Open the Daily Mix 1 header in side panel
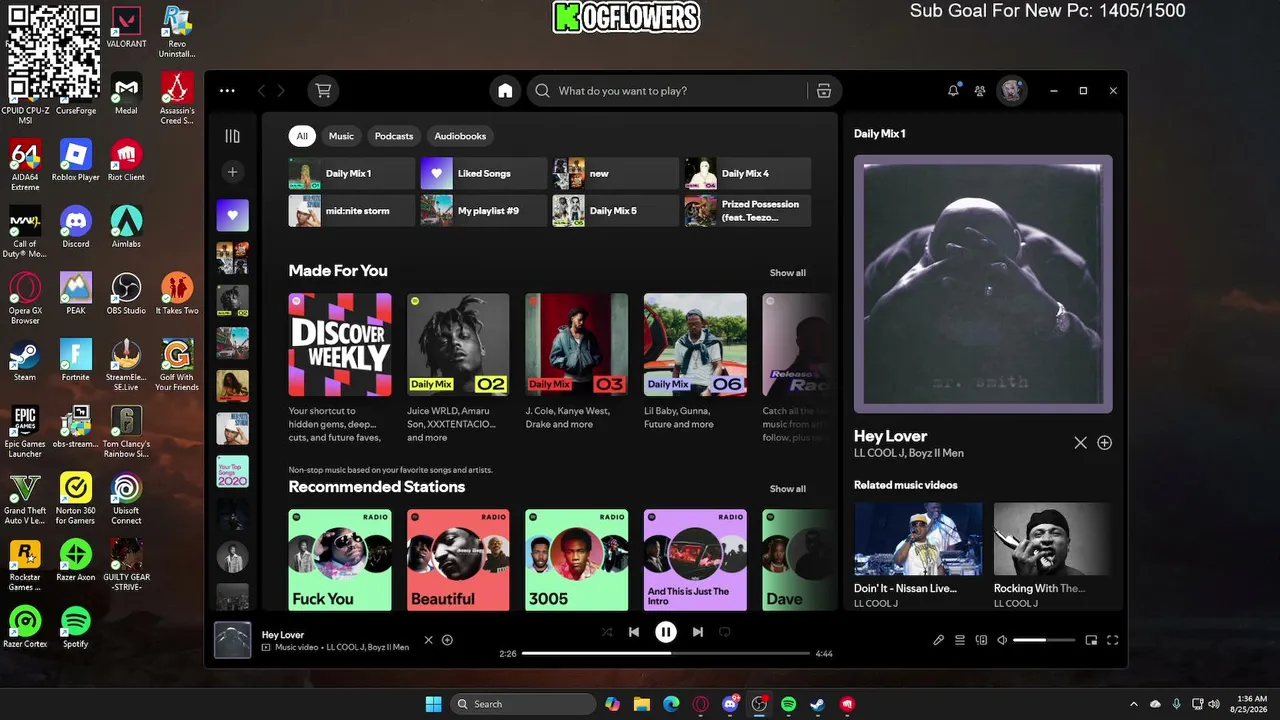This screenshot has height=720, width=1280. pyautogui.click(x=880, y=134)
